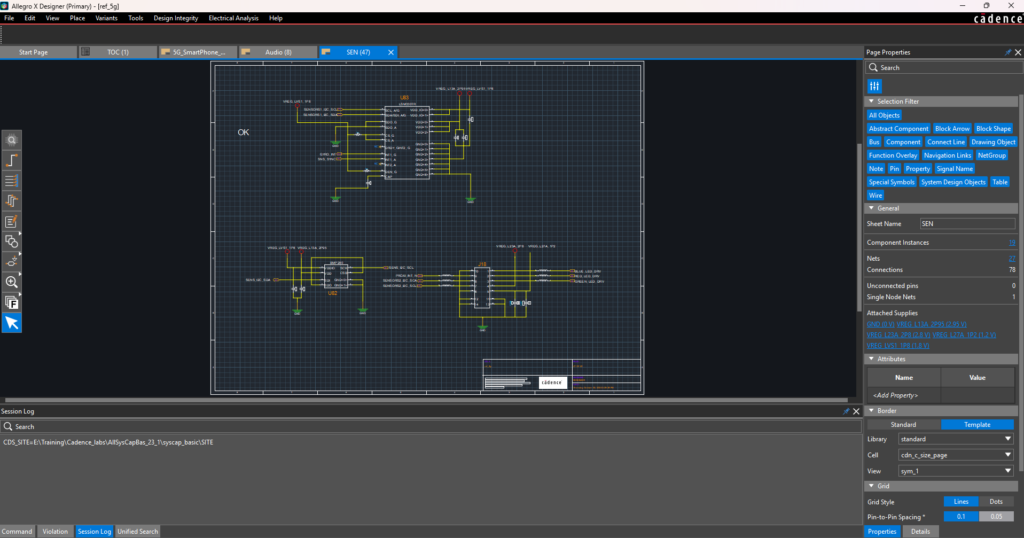Collapse the Selection Filter section
This screenshot has width=1024, height=538.
coord(870,101)
